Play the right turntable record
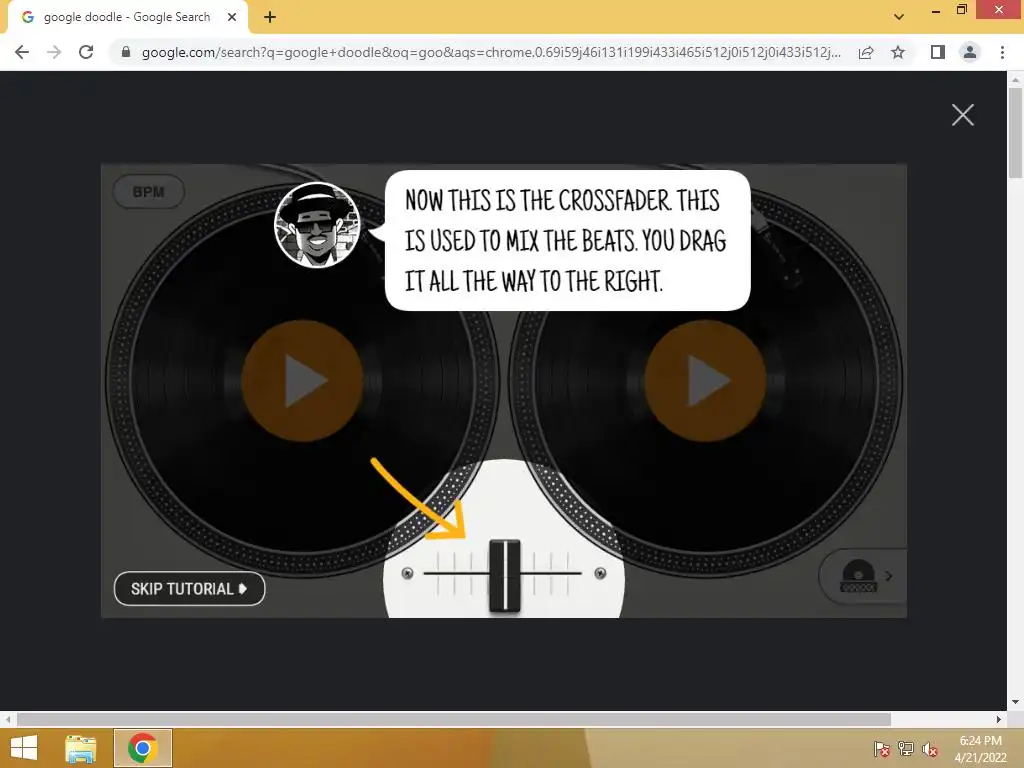Viewport: 1024px width, 768px height. coord(705,380)
